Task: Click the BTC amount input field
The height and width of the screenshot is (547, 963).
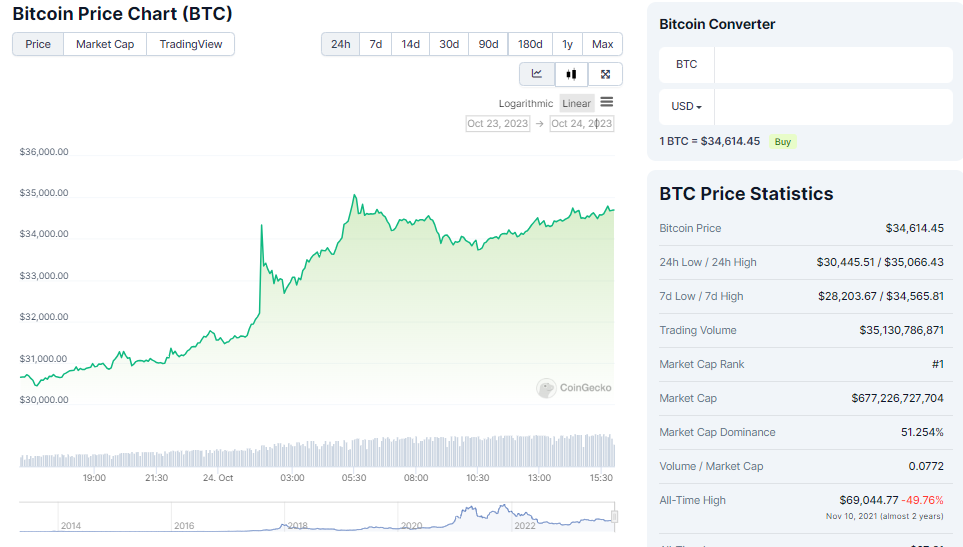Action: pyautogui.click(x=831, y=64)
